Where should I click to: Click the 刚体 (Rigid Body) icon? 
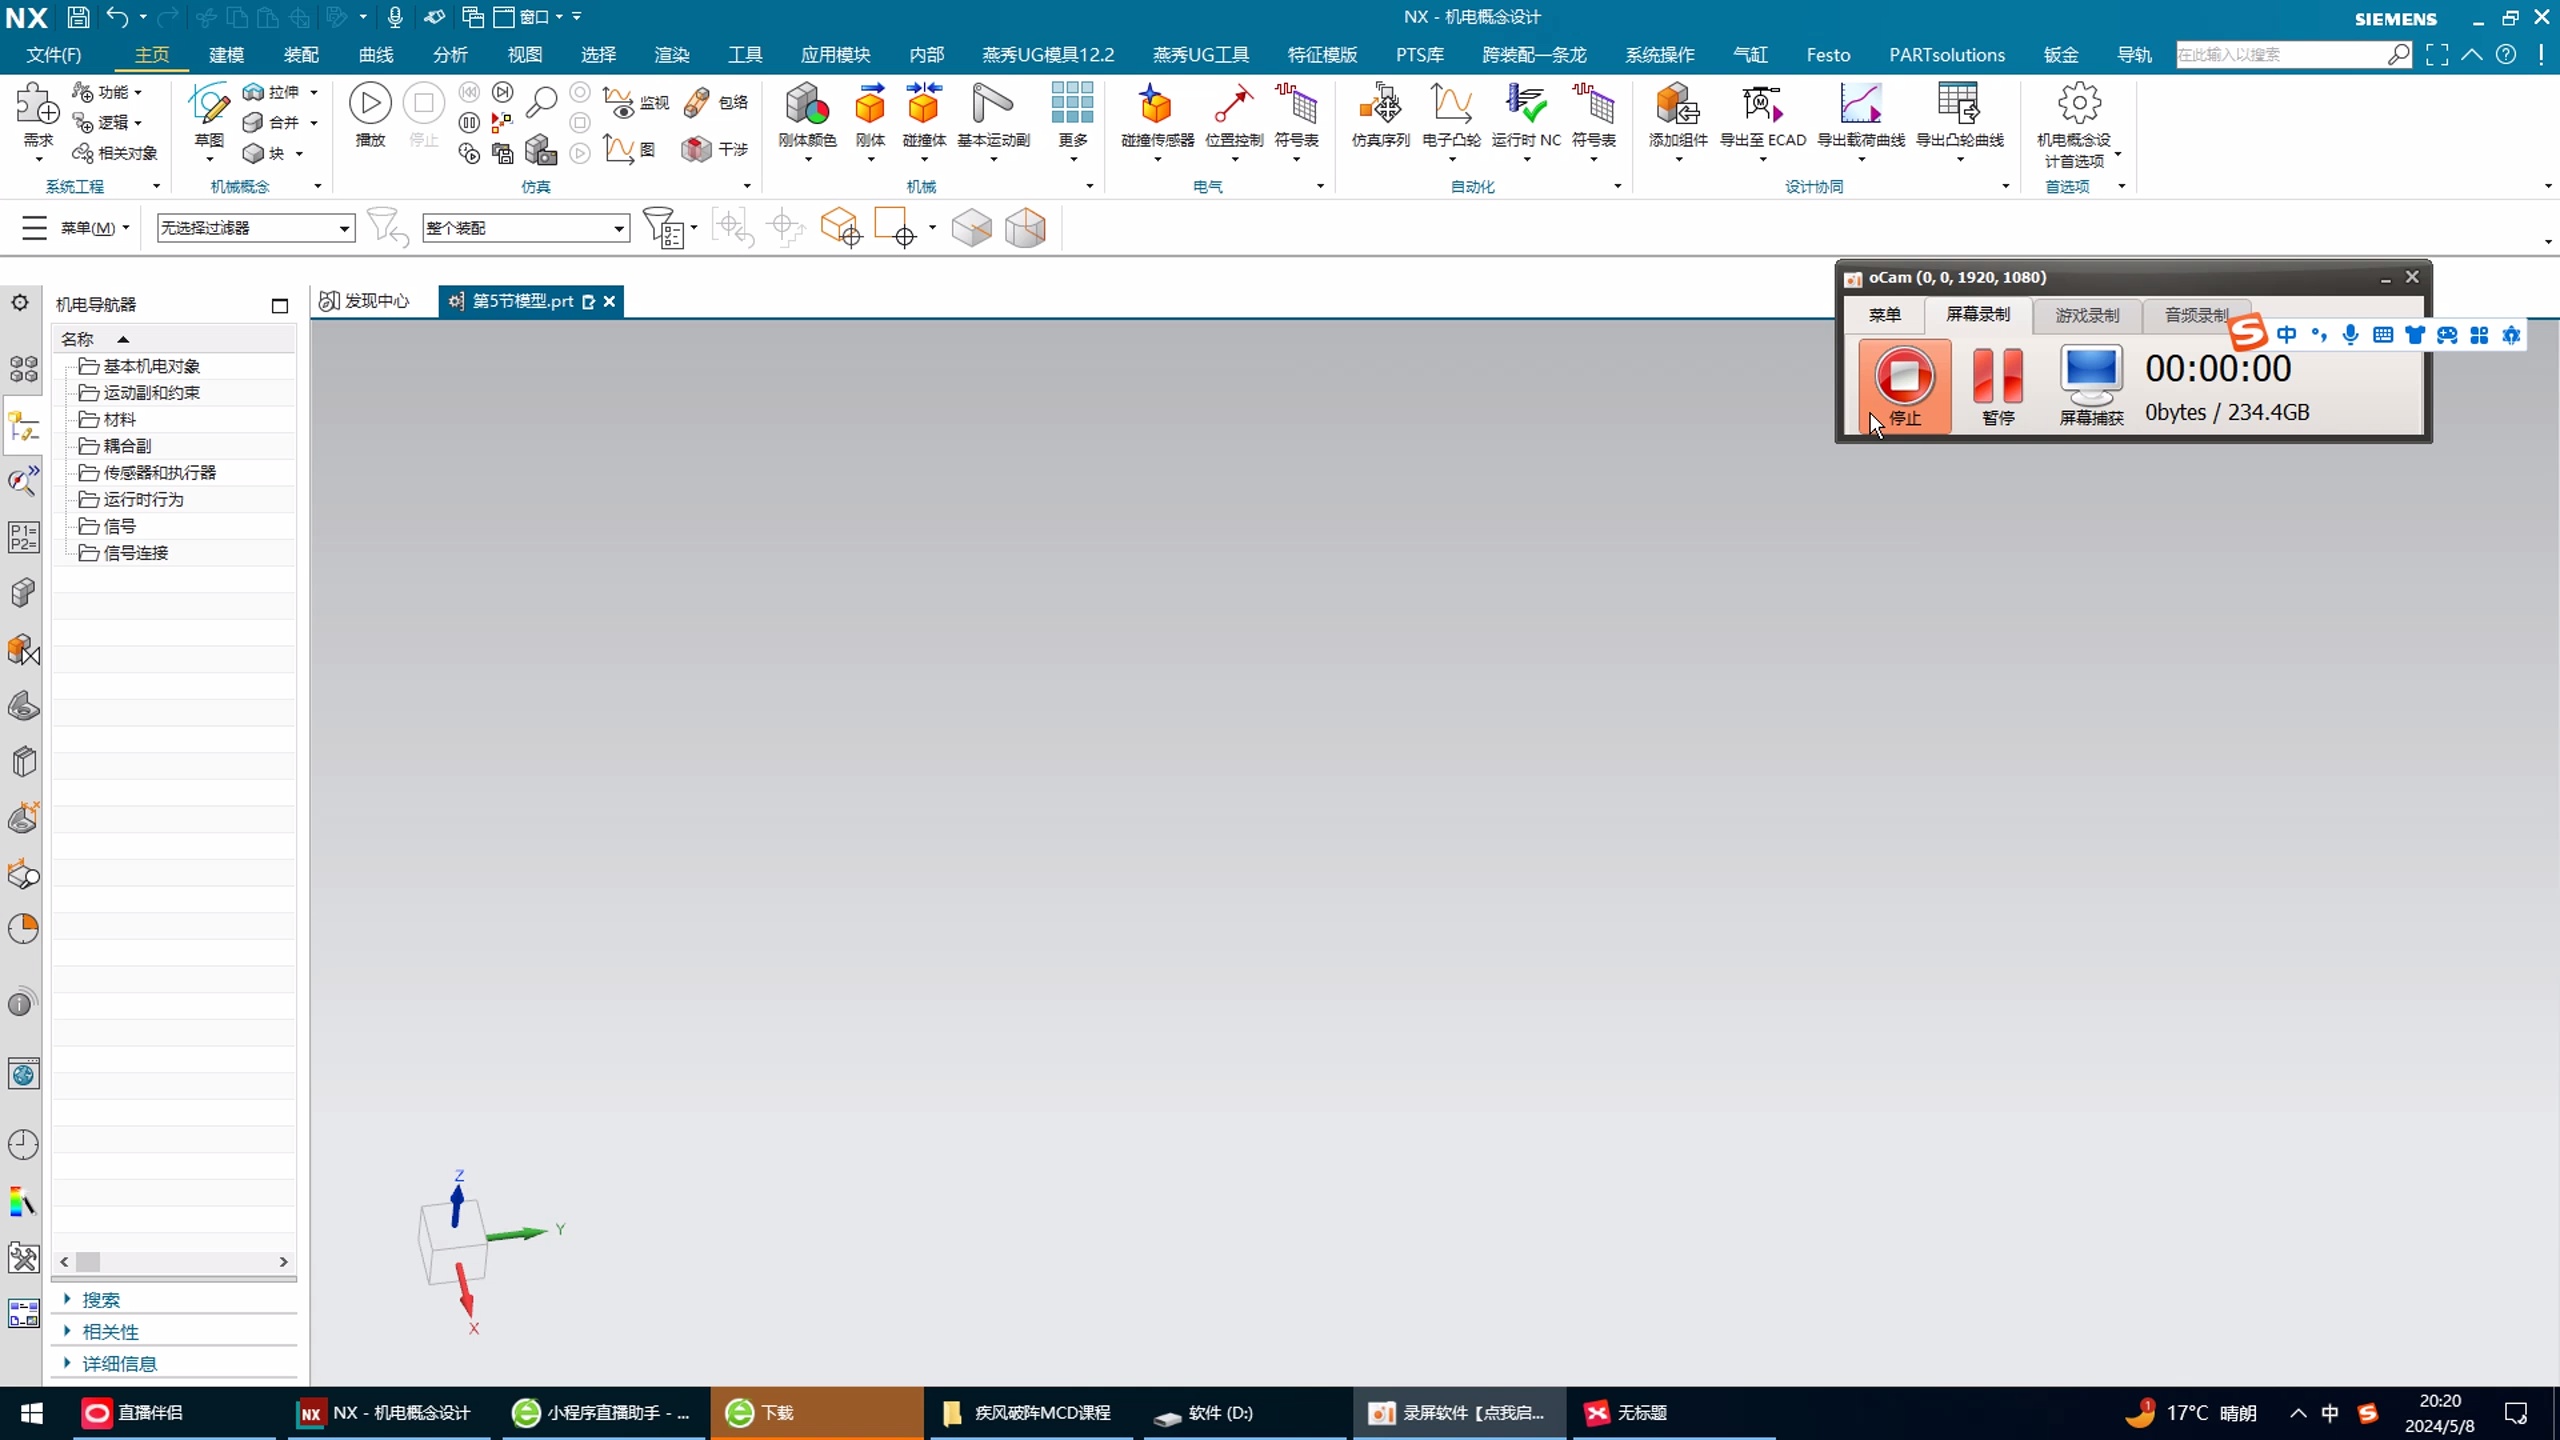click(869, 104)
